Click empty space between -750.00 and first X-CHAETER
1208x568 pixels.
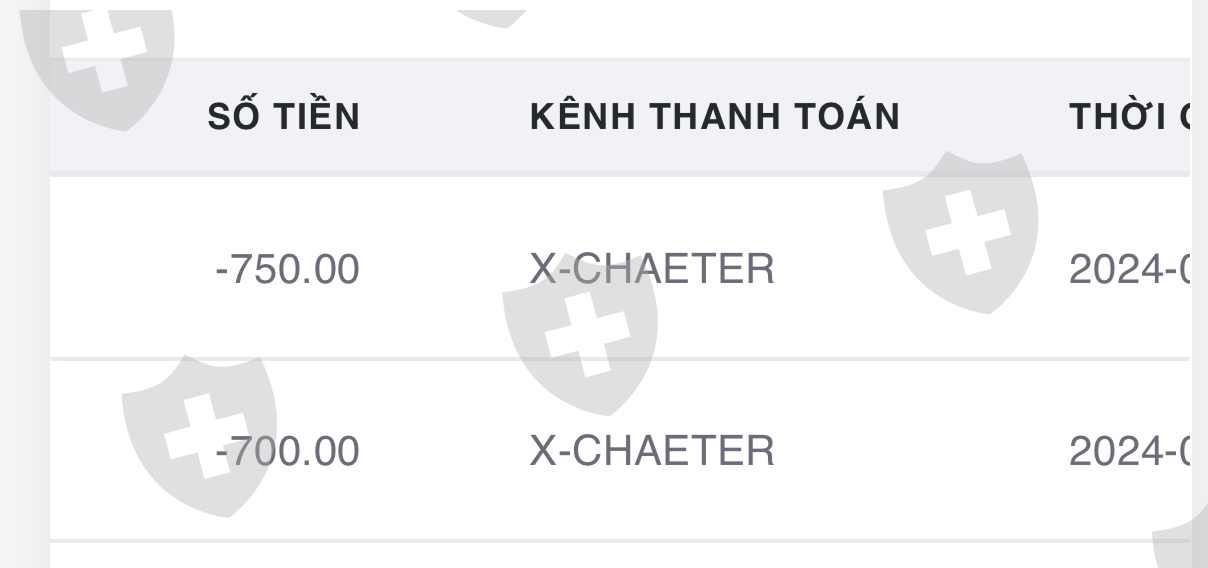[445, 269]
